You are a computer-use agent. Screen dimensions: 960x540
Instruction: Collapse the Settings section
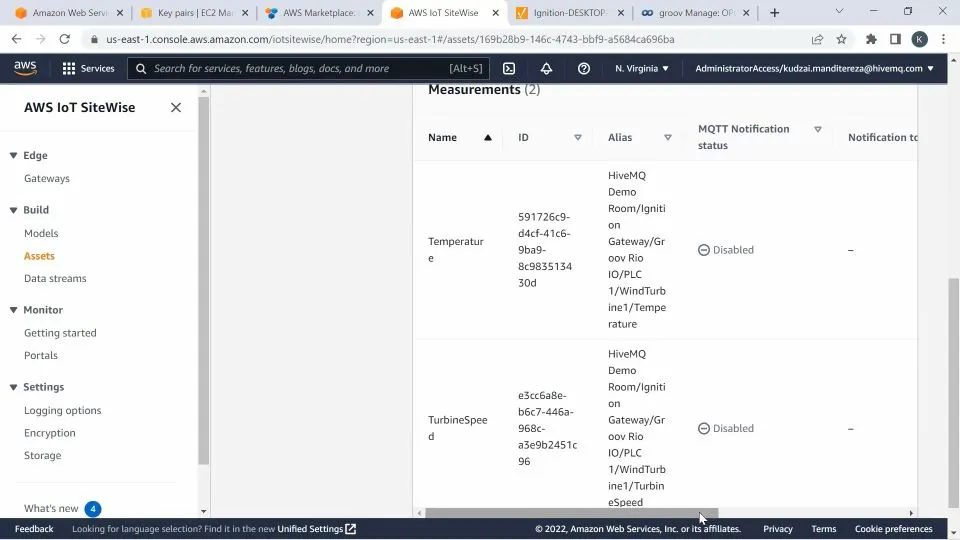(13, 387)
